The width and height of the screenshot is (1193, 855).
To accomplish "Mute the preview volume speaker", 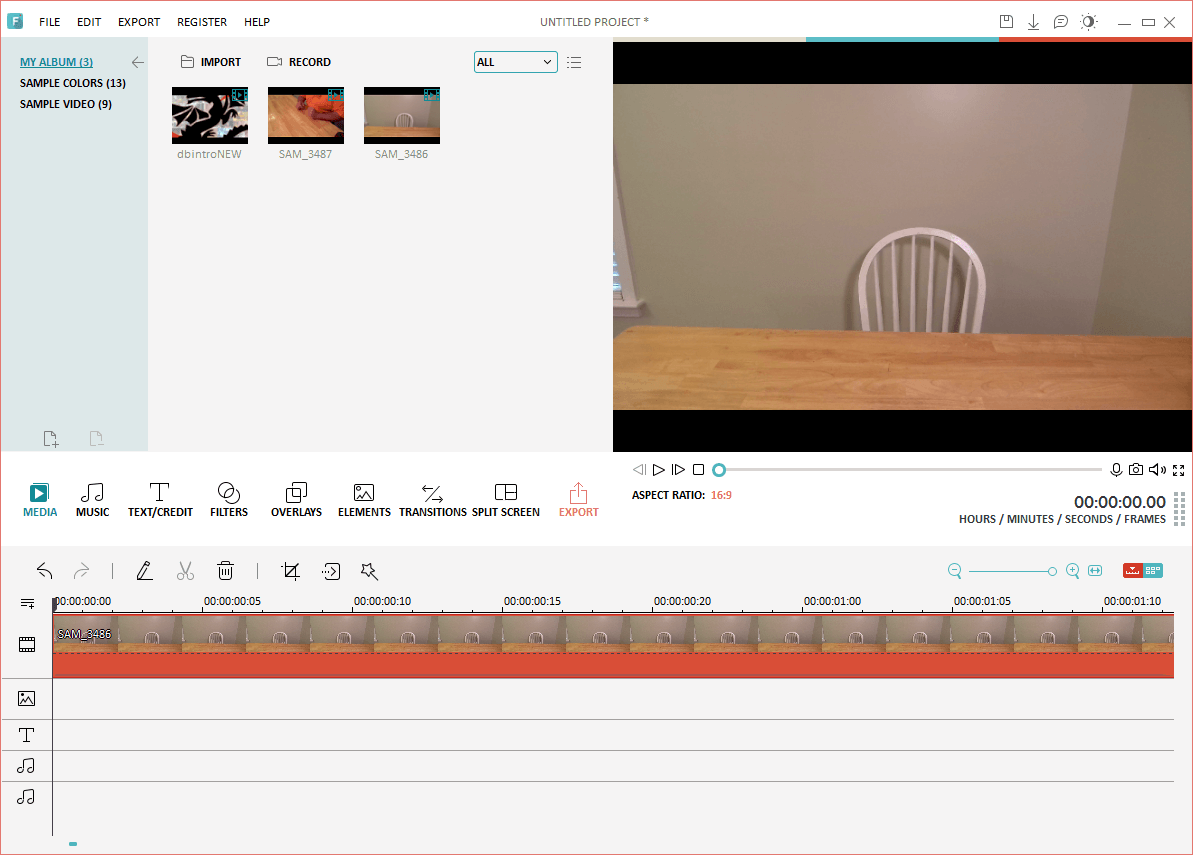I will 1157,470.
